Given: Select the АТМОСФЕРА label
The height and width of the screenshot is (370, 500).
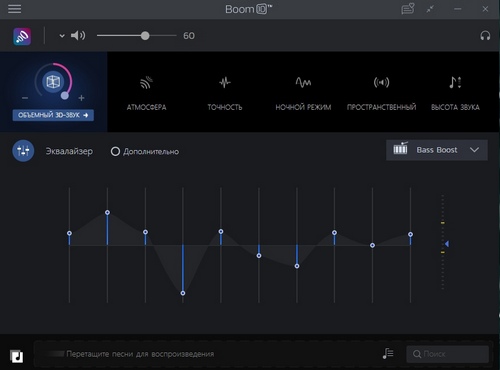Looking at the screenshot, I should click(146, 107).
